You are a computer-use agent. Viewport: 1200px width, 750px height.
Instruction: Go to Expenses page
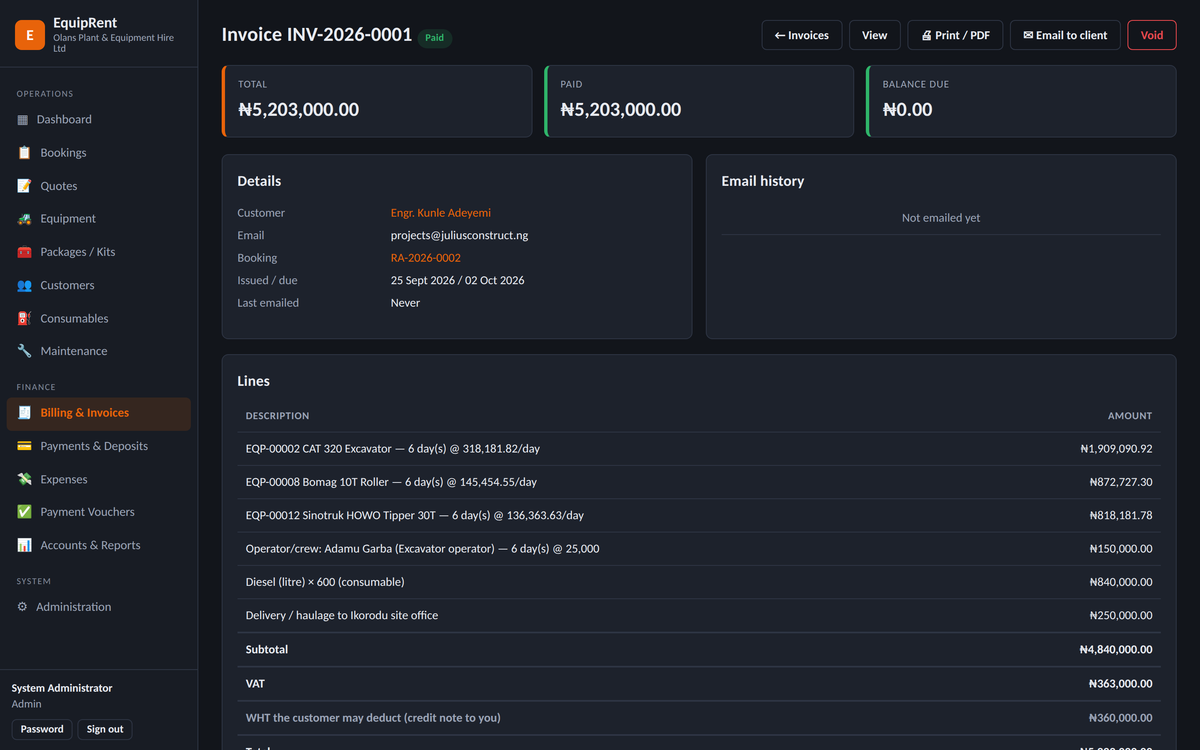point(98,479)
